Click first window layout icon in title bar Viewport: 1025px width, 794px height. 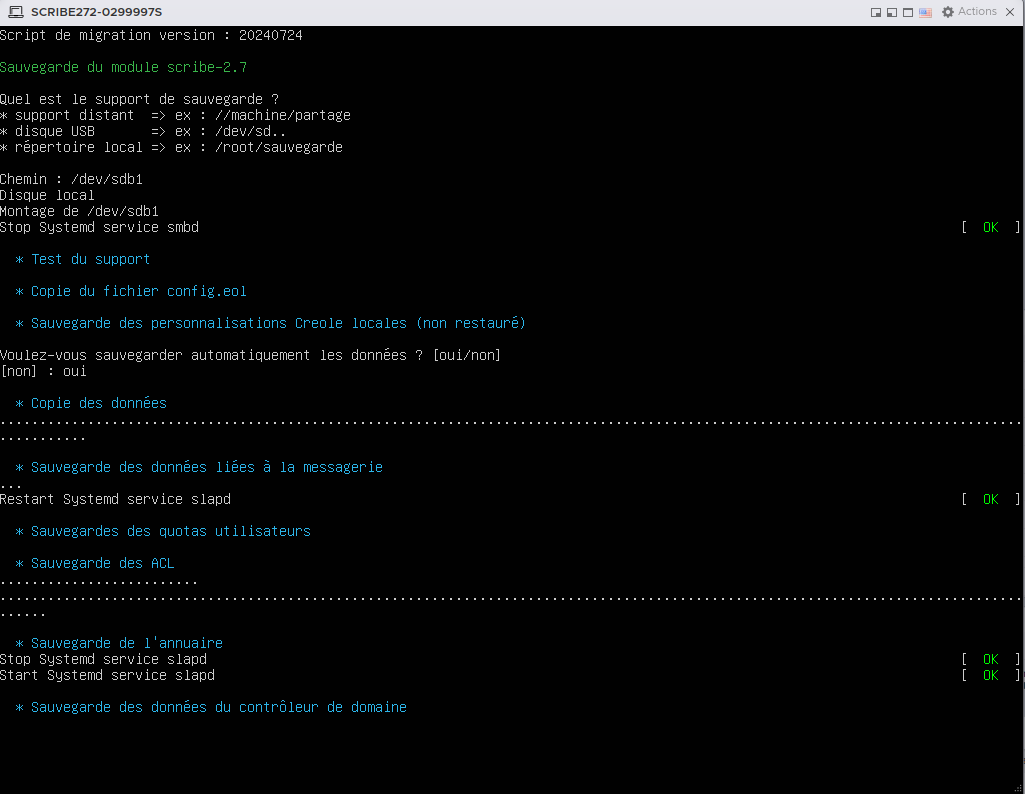coord(876,12)
